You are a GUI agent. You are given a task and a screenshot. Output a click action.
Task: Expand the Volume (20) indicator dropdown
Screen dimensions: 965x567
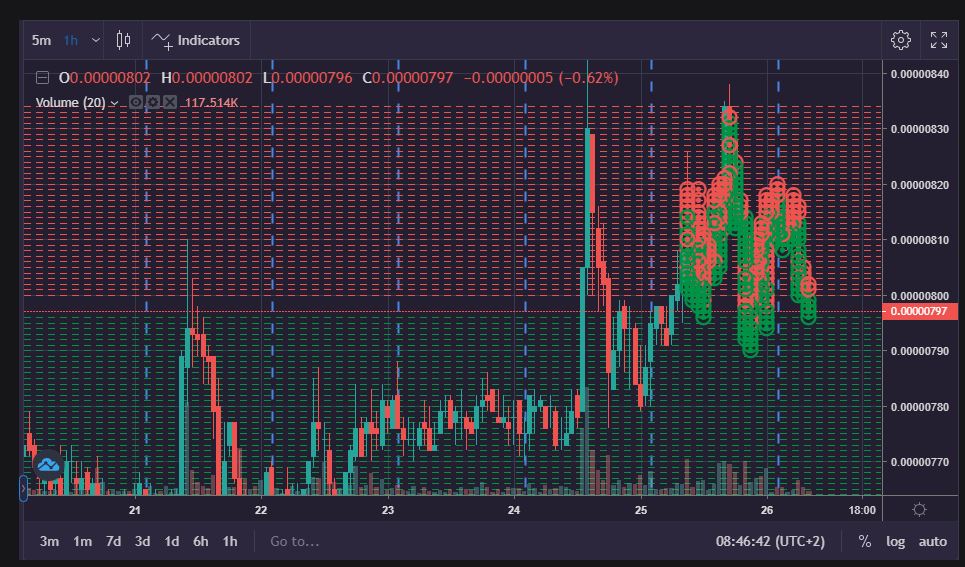[x=114, y=103]
